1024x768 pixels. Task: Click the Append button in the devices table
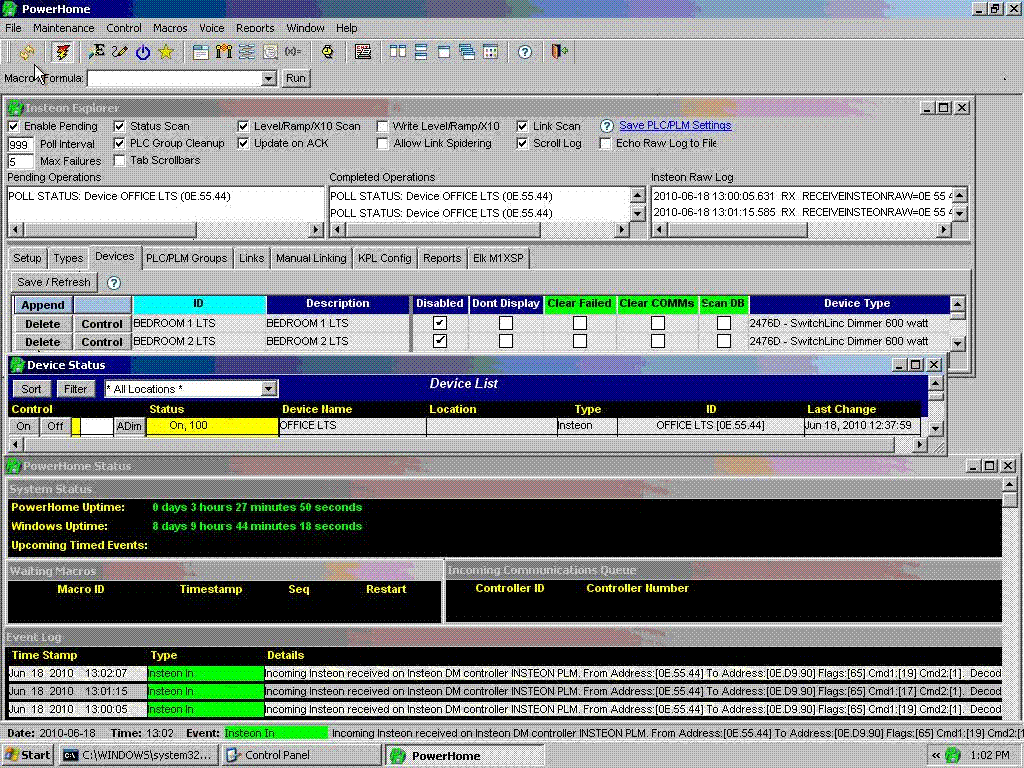pos(43,305)
